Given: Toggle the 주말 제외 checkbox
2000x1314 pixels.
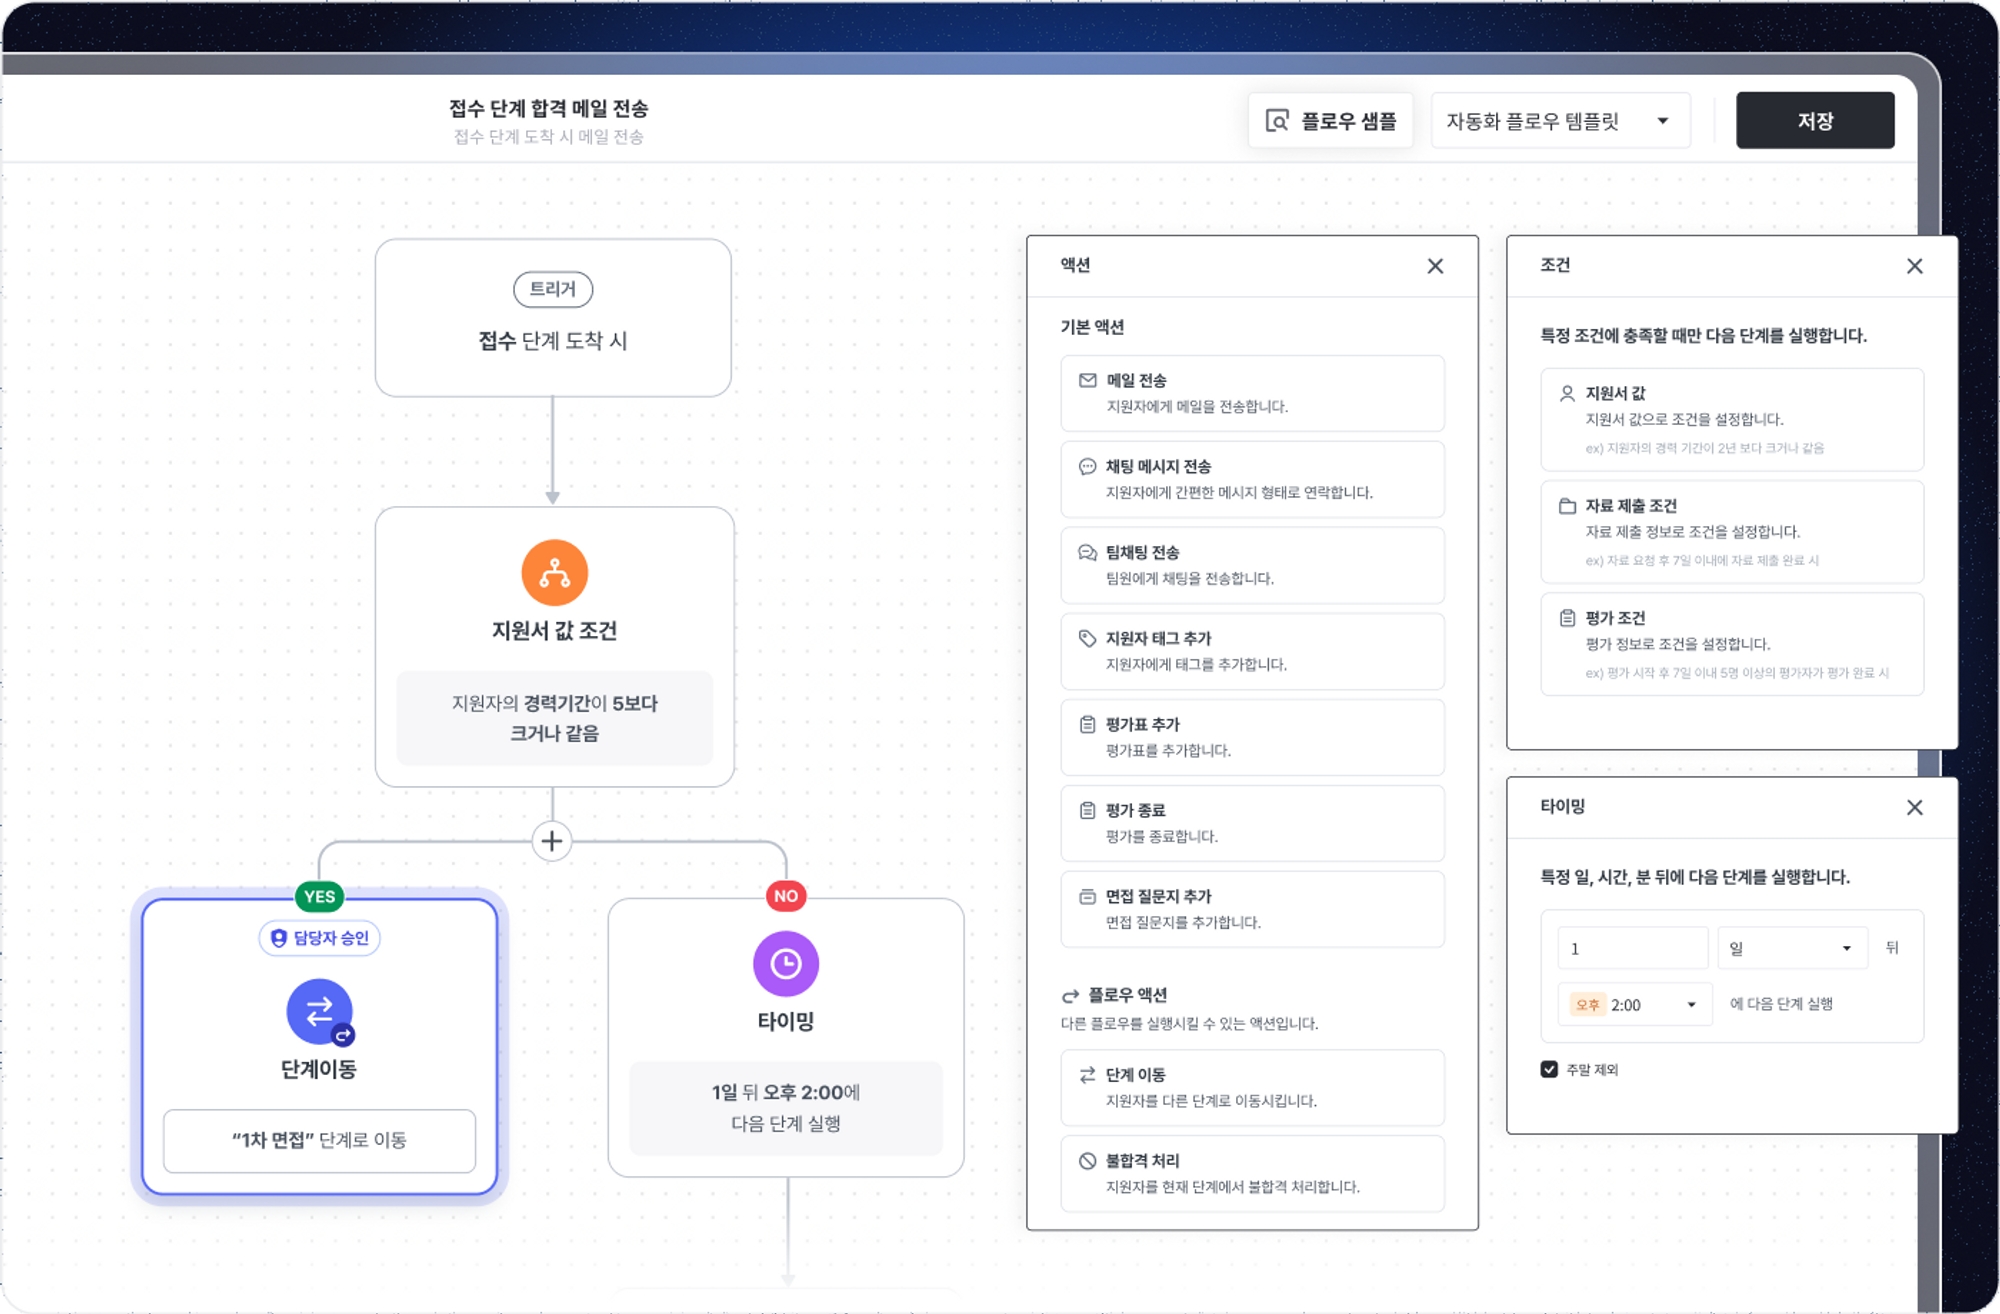Looking at the screenshot, I should [x=1549, y=1069].
